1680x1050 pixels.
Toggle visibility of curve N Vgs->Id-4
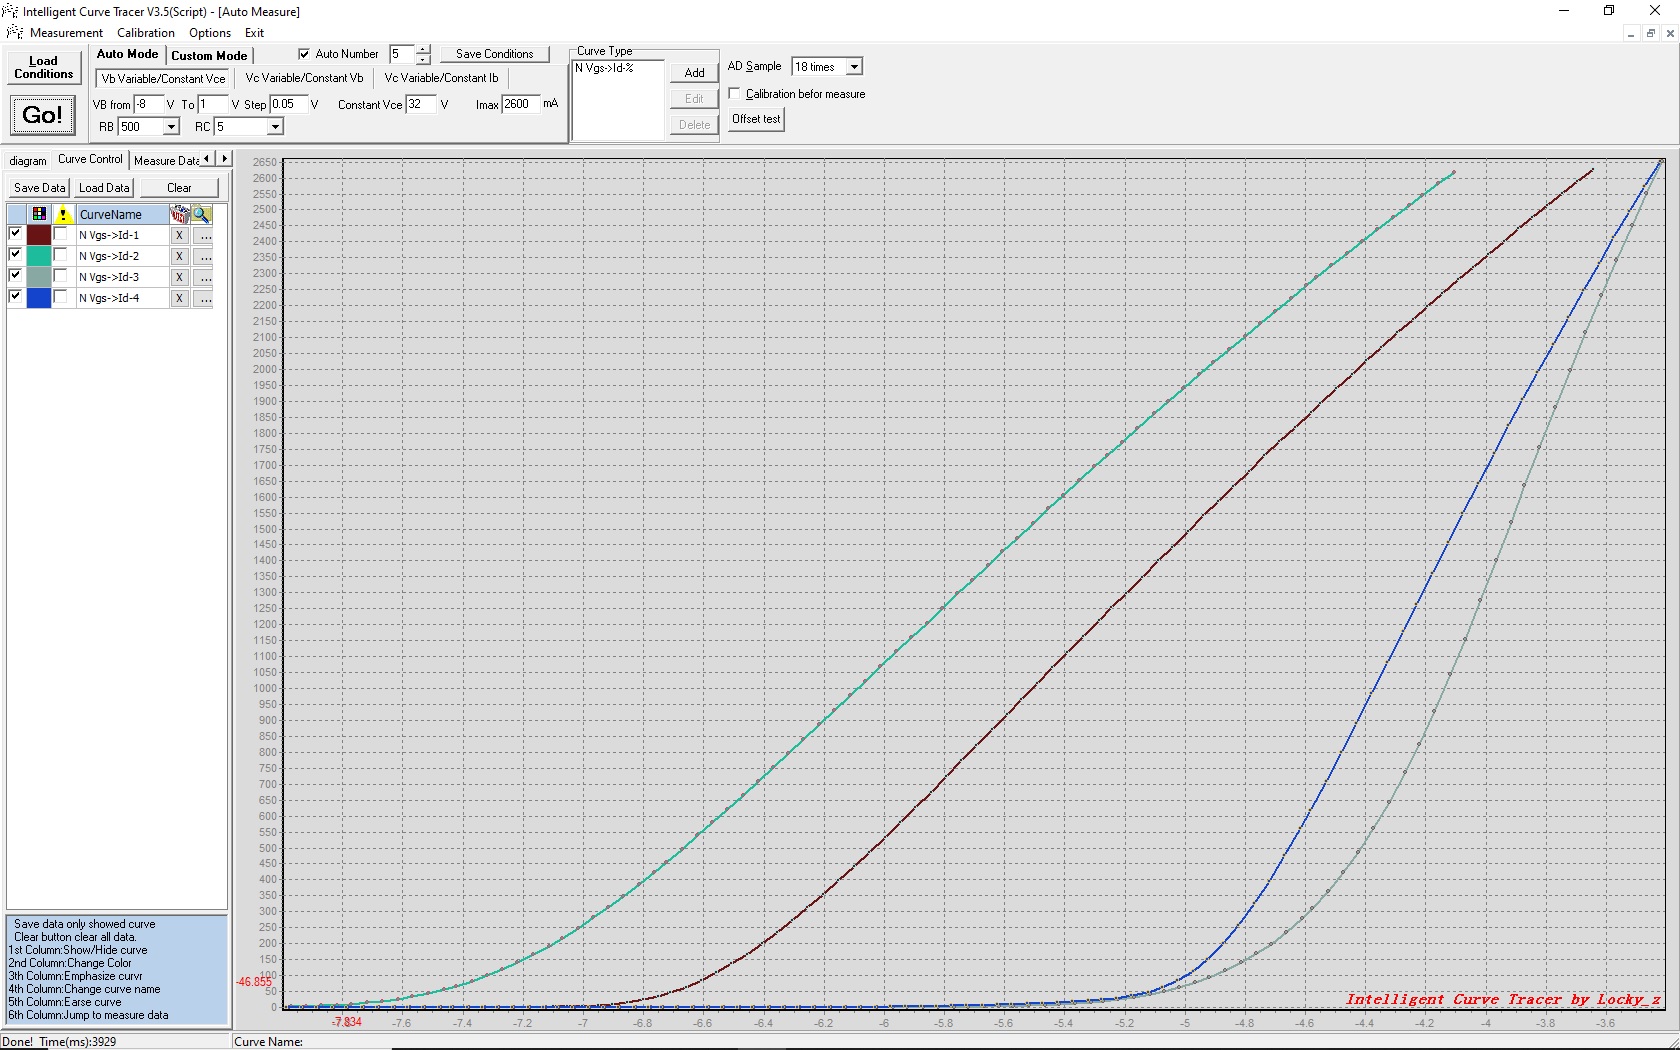pyautogui.click(x=15, y=296)
